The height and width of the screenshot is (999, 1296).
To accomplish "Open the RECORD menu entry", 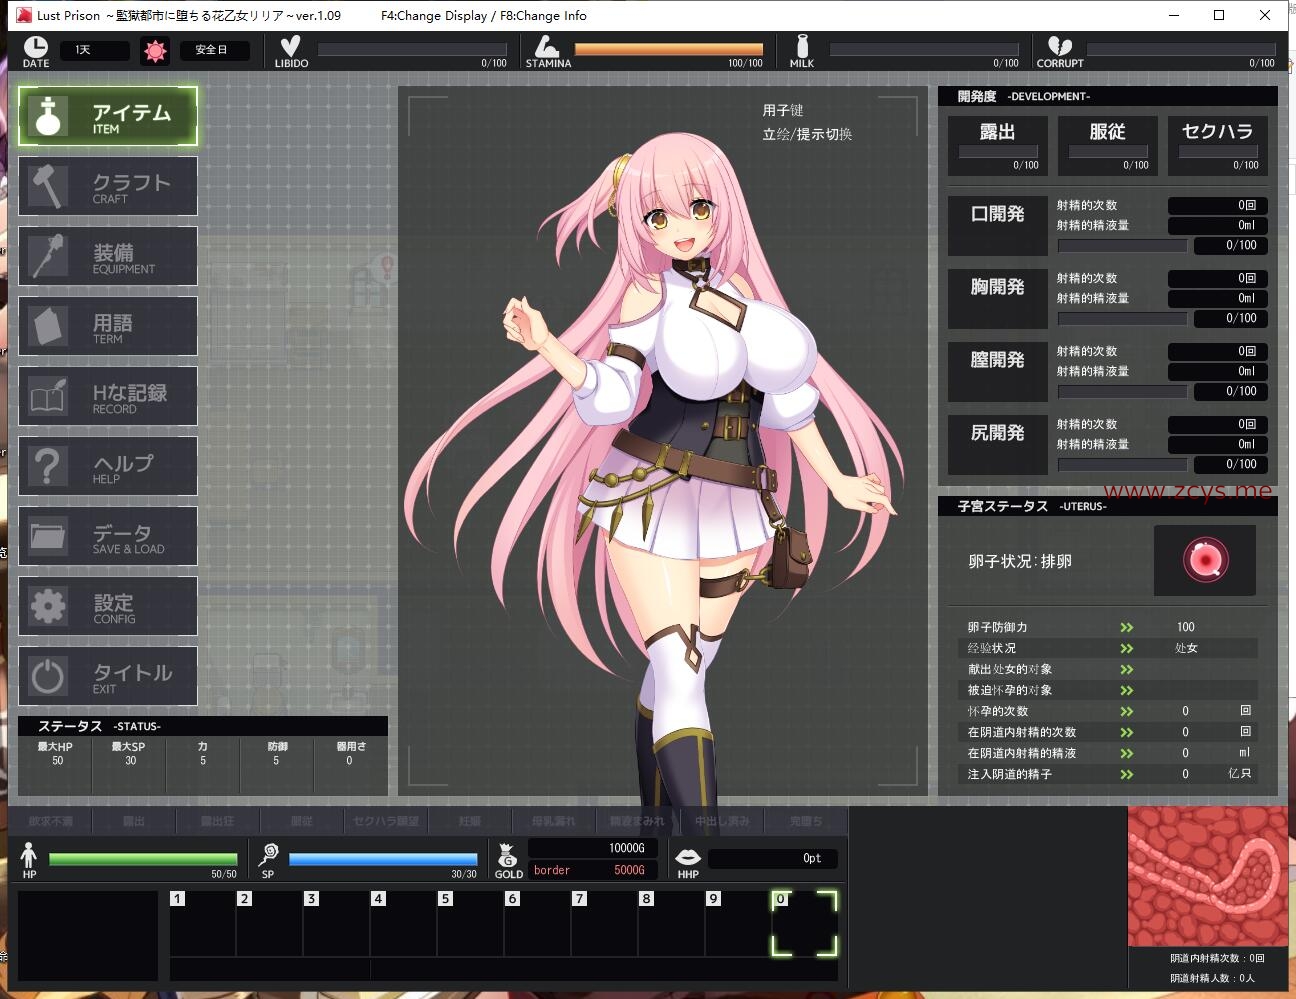I will click(108, 396).
